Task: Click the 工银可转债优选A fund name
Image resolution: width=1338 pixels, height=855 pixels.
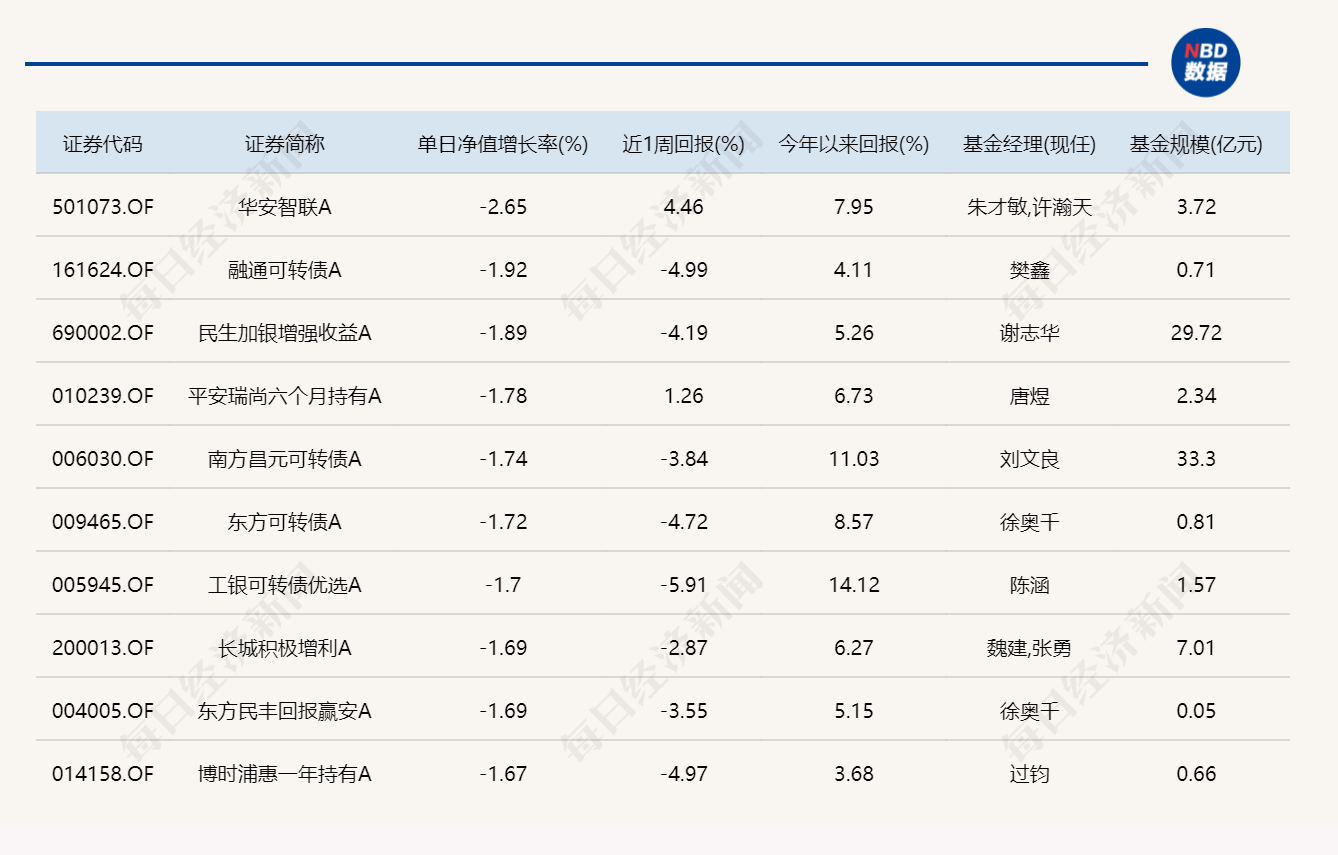Action: 285,585
